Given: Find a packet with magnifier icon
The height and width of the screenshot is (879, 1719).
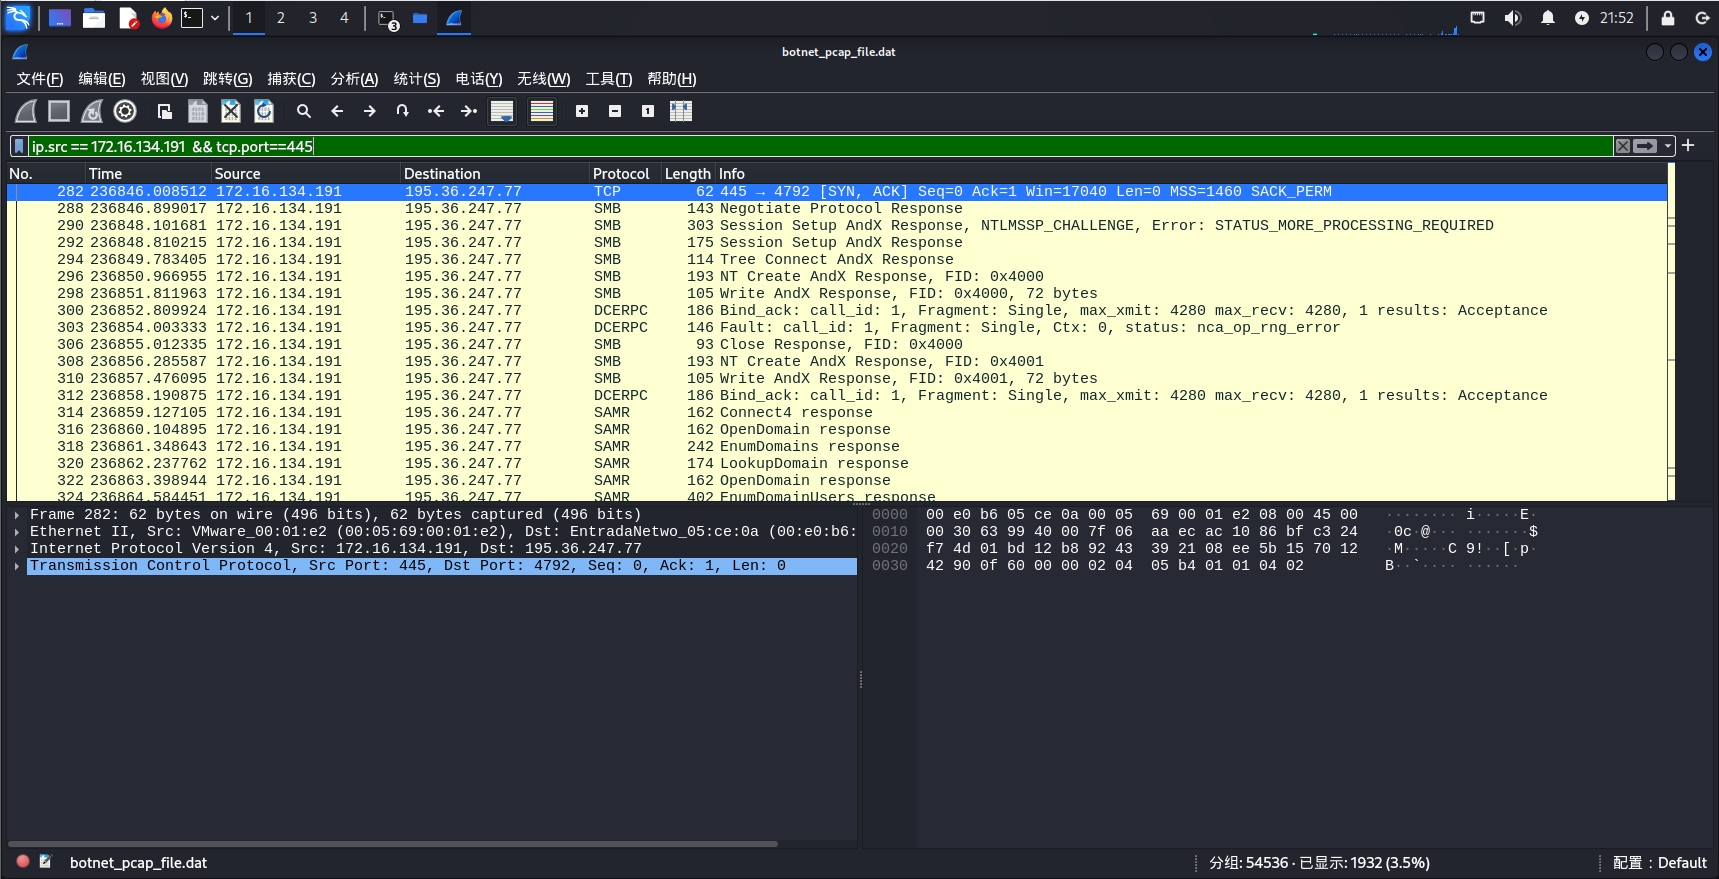Looking at the screenshot, I should coord(304,111).
